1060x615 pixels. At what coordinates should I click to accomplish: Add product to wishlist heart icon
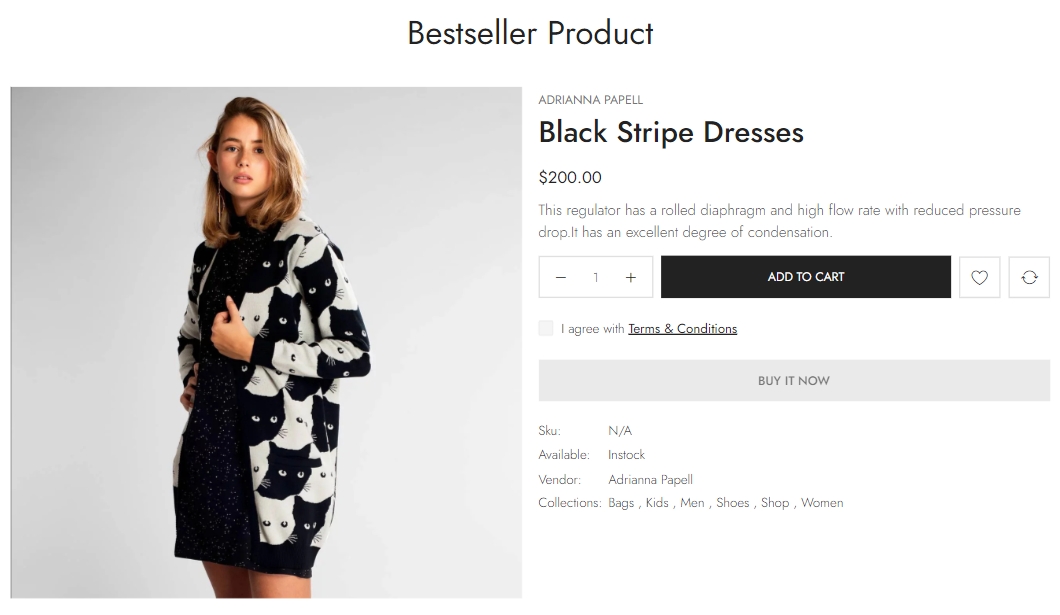point(979,277)
